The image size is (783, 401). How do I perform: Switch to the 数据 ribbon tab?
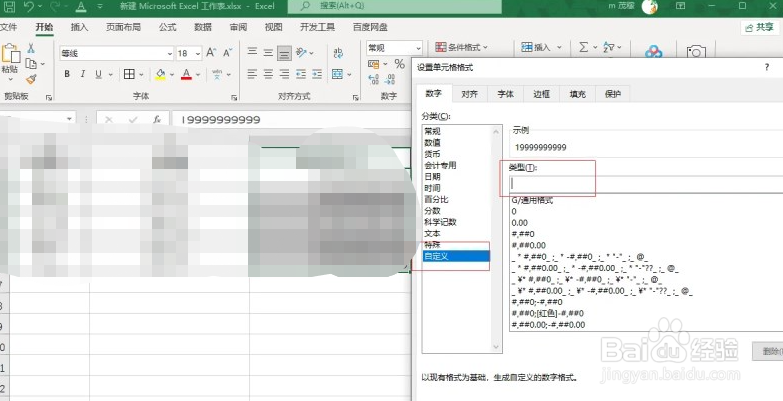pos(202,27)
